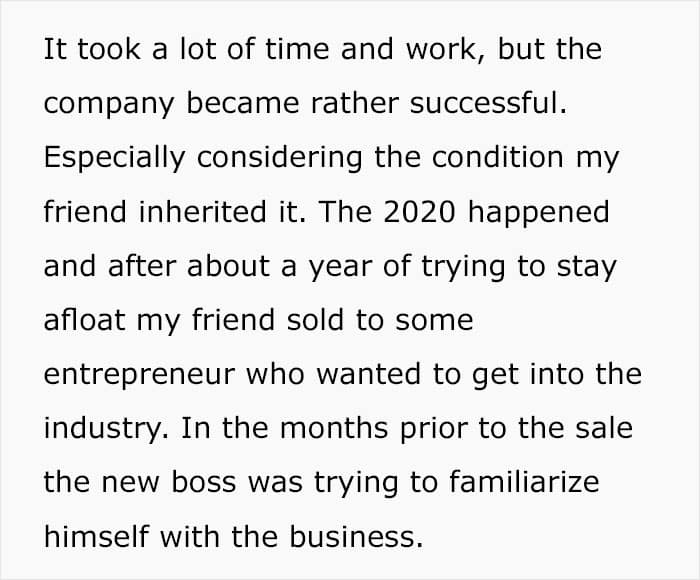Viewport: 700px width, 580px height.
Task: Click the word 'considering' in the third line
Action: (x=279, y=159)
